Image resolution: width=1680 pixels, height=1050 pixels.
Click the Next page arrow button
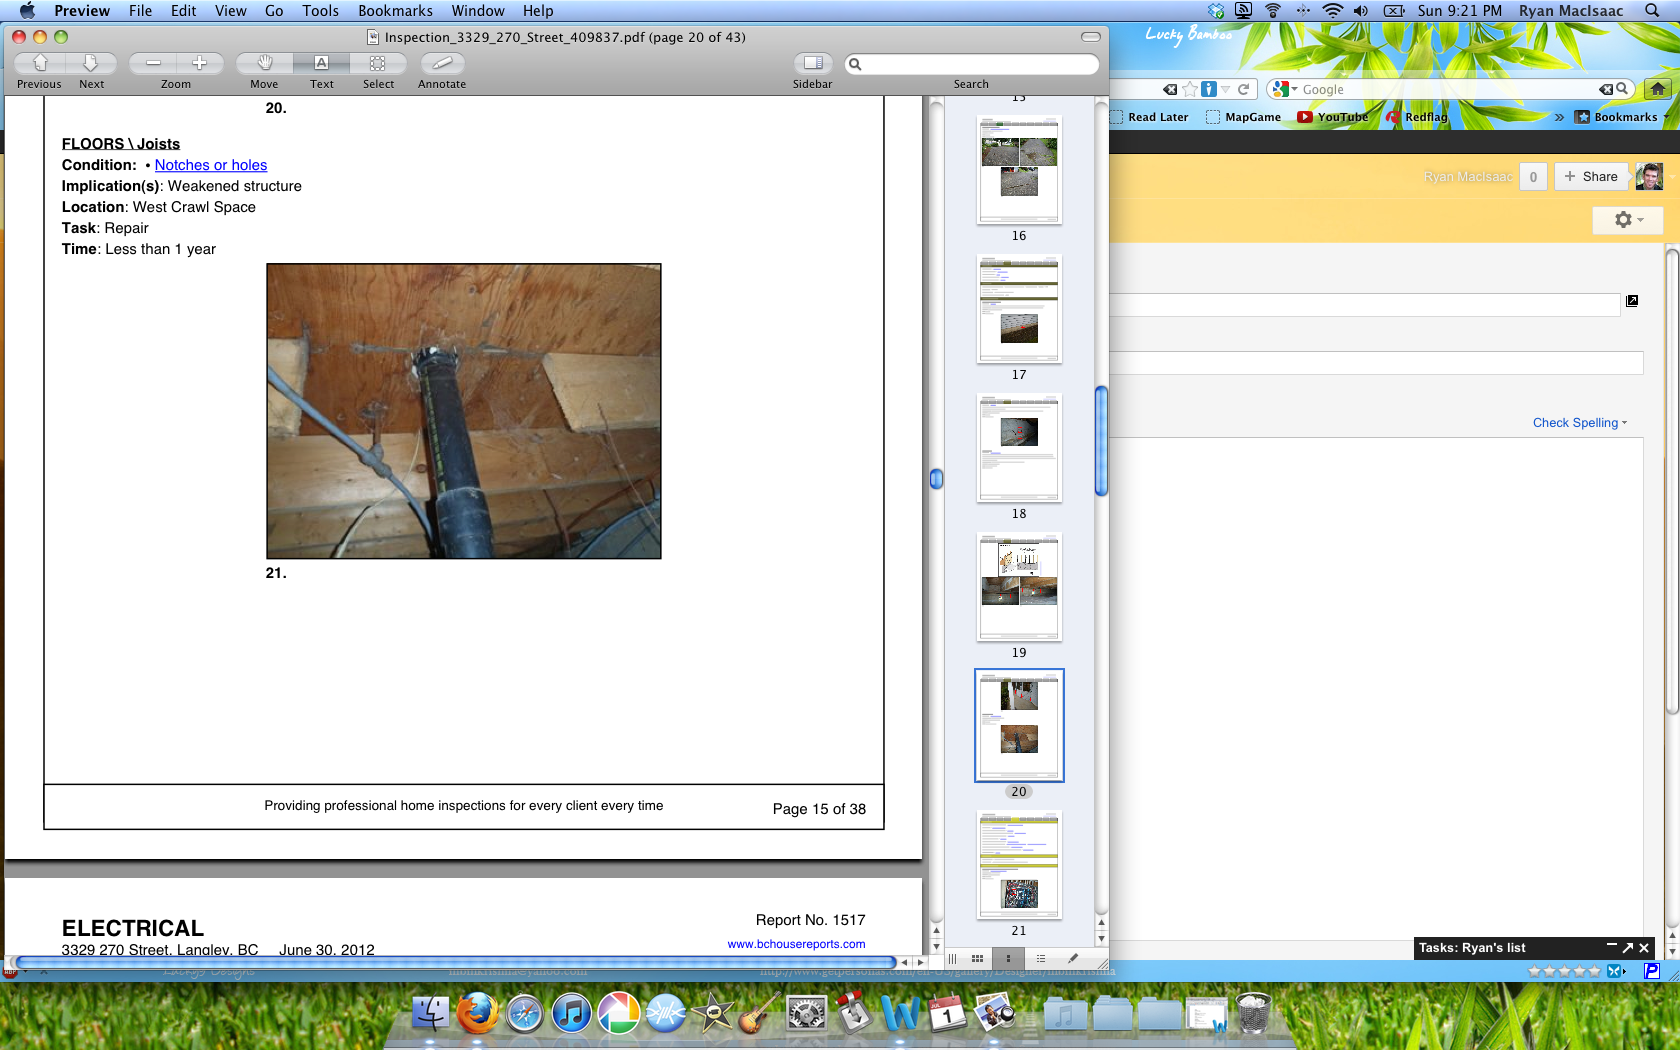point(91,63)
